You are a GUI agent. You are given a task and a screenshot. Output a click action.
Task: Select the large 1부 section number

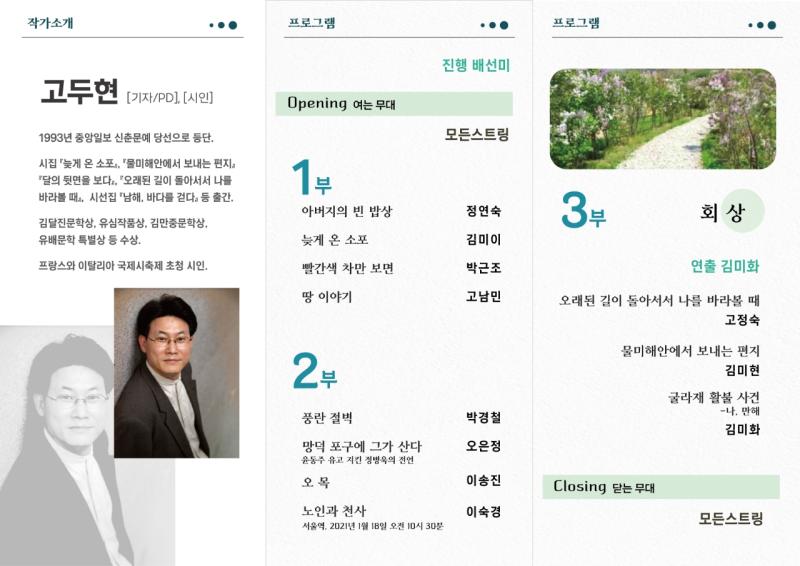[310, 179]
